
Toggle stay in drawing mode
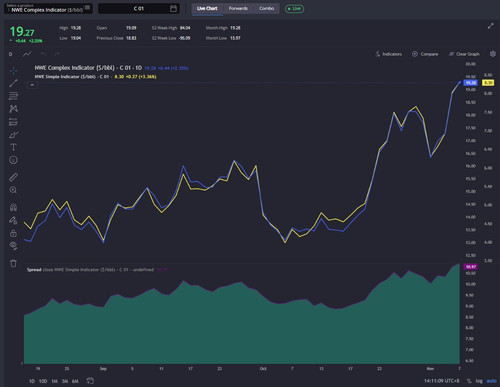coord(13,220)
